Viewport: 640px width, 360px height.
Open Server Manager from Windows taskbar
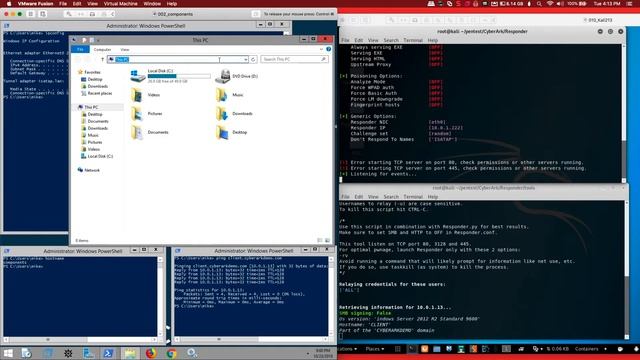click(x=89, y=353)
